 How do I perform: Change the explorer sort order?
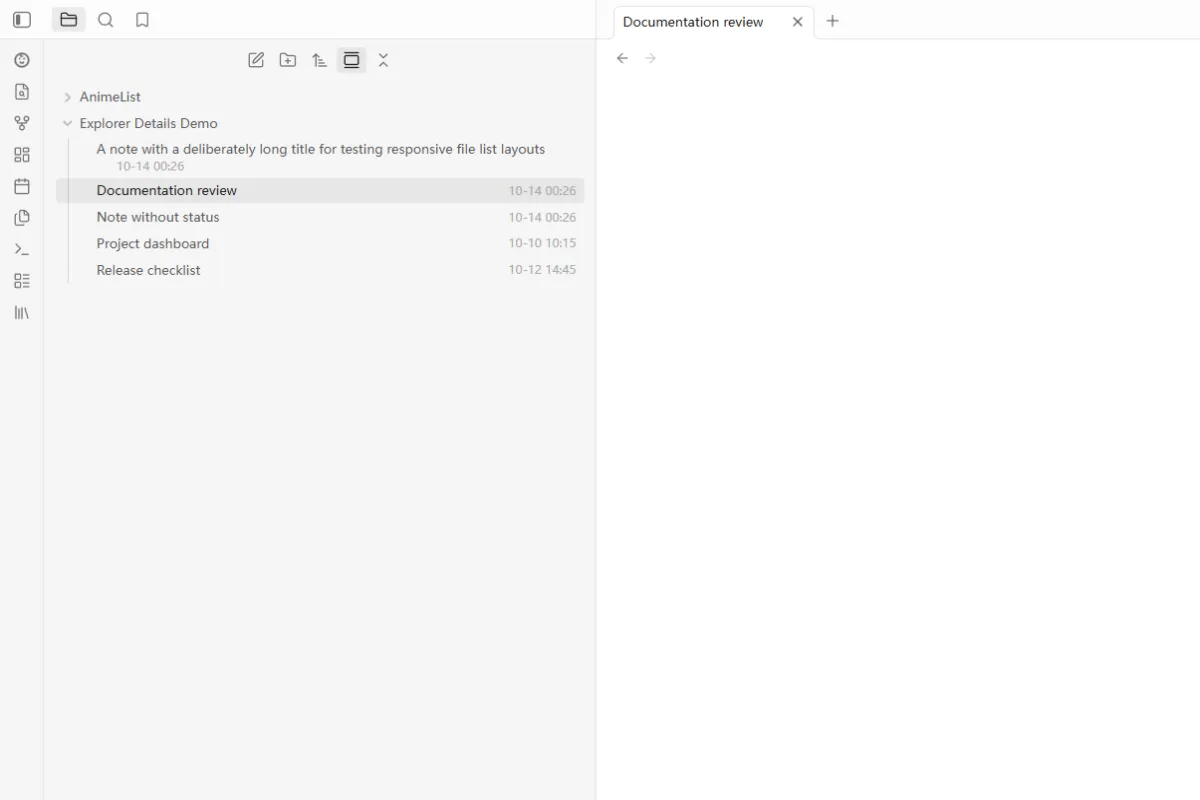pos(319,60)
